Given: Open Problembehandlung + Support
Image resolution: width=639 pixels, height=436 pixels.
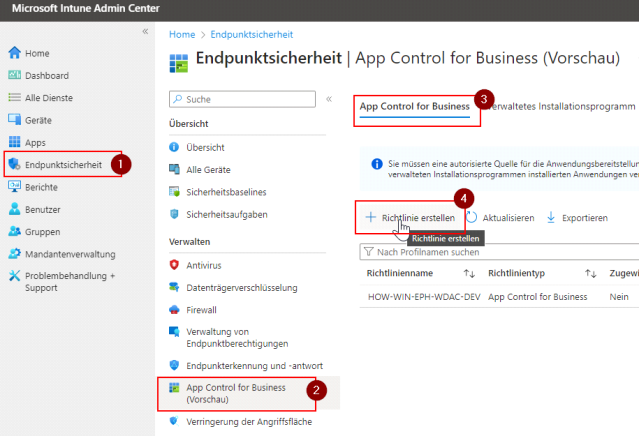Looking at the screenshot, I should (x=70, y=282).
